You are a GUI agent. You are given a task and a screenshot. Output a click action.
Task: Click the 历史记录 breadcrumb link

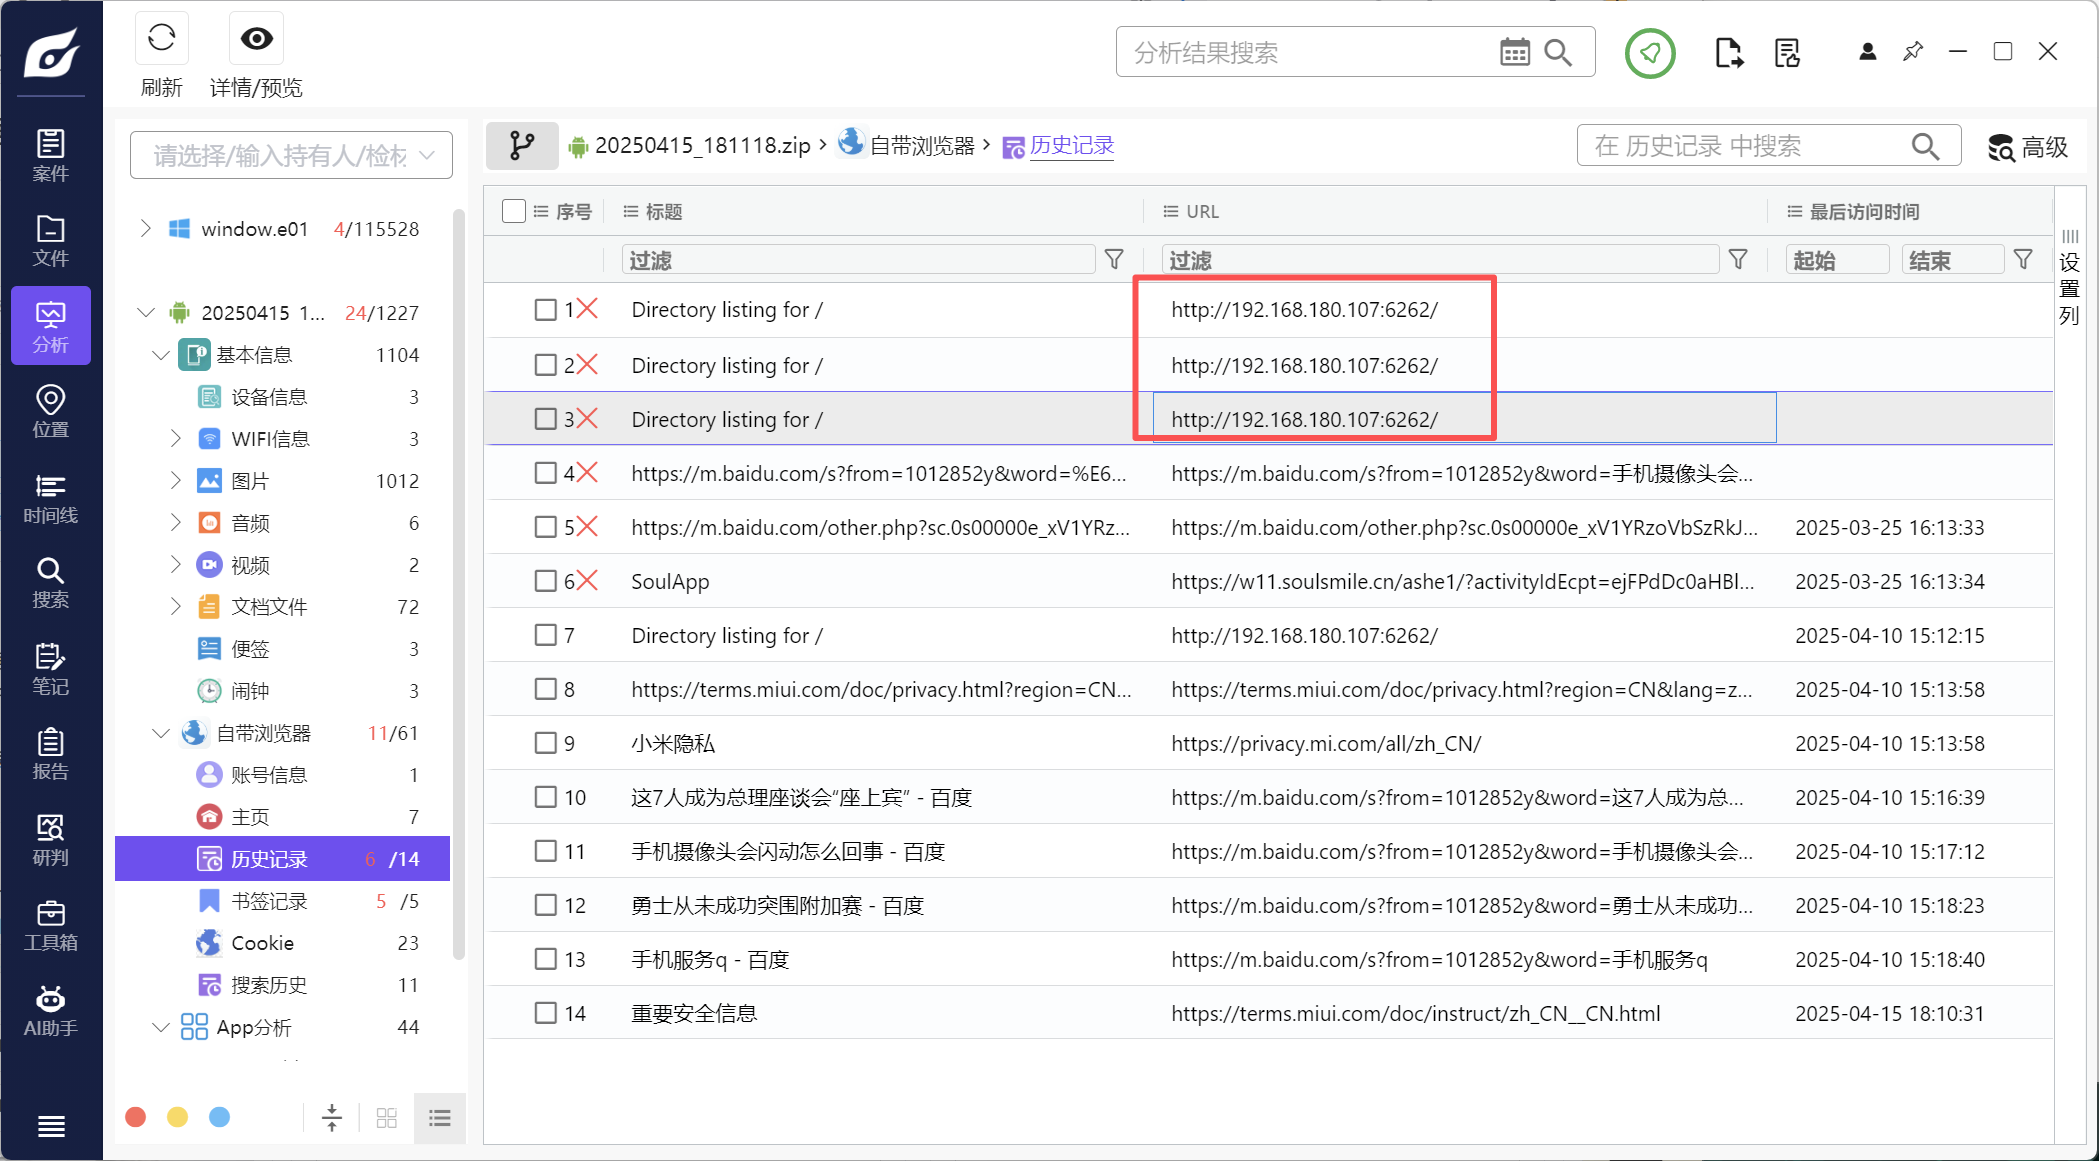pos(1071,146)
